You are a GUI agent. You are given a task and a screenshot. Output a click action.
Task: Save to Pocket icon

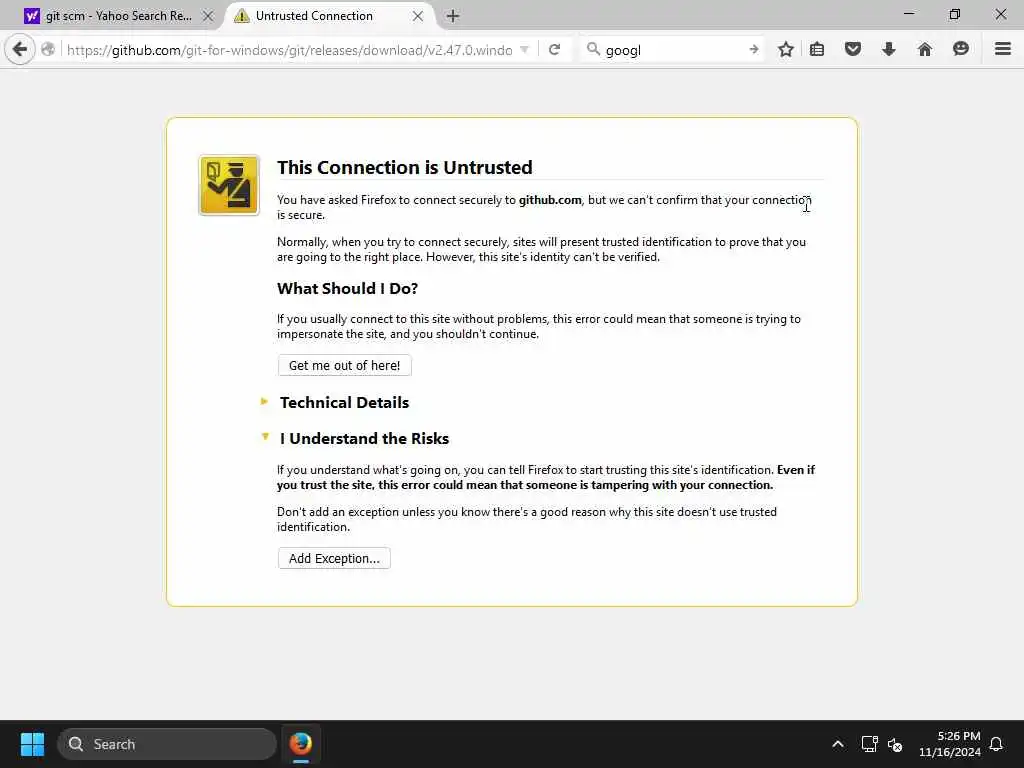(853, 49)
